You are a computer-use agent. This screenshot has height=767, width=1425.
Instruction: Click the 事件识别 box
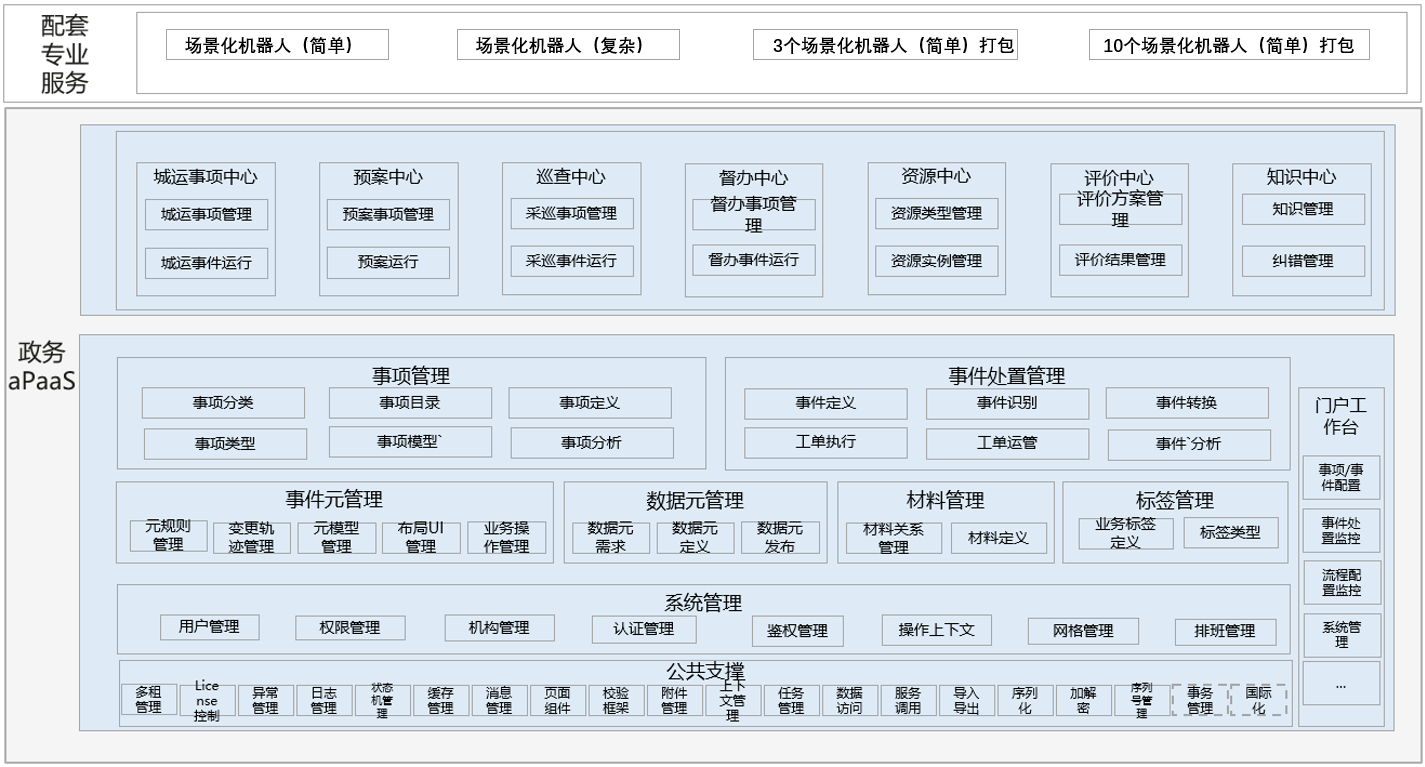point(1007,403)
